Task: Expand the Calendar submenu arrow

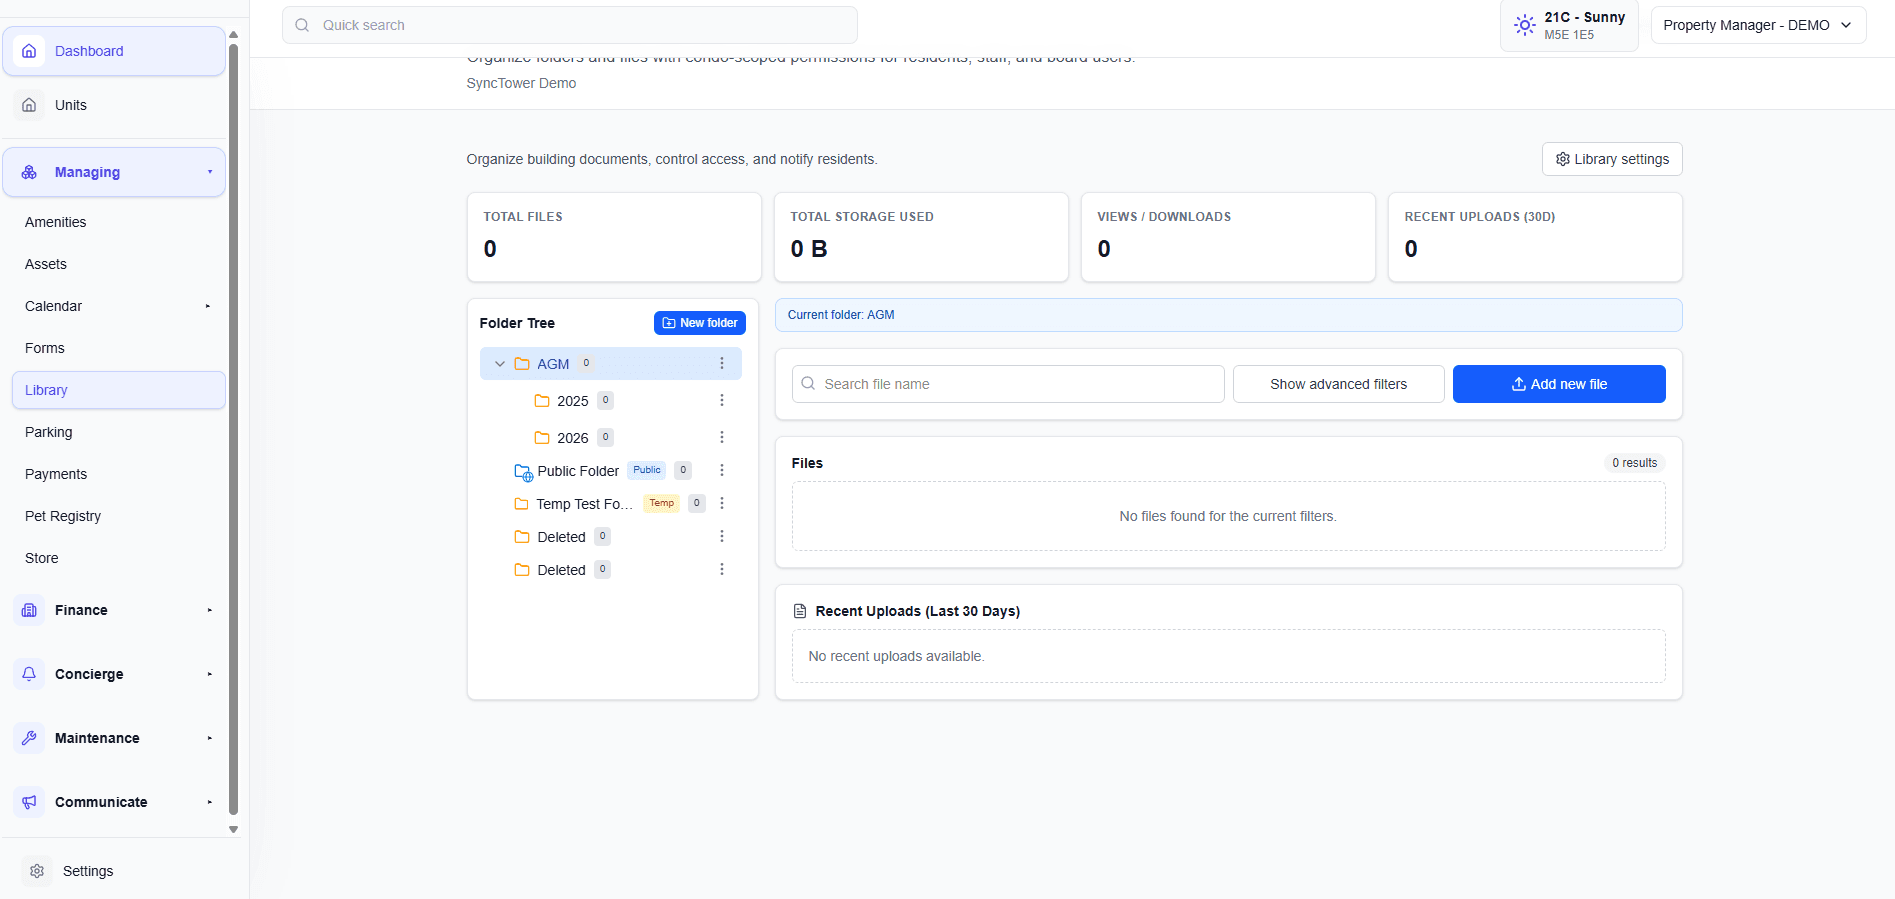Action: coord(208,306)
